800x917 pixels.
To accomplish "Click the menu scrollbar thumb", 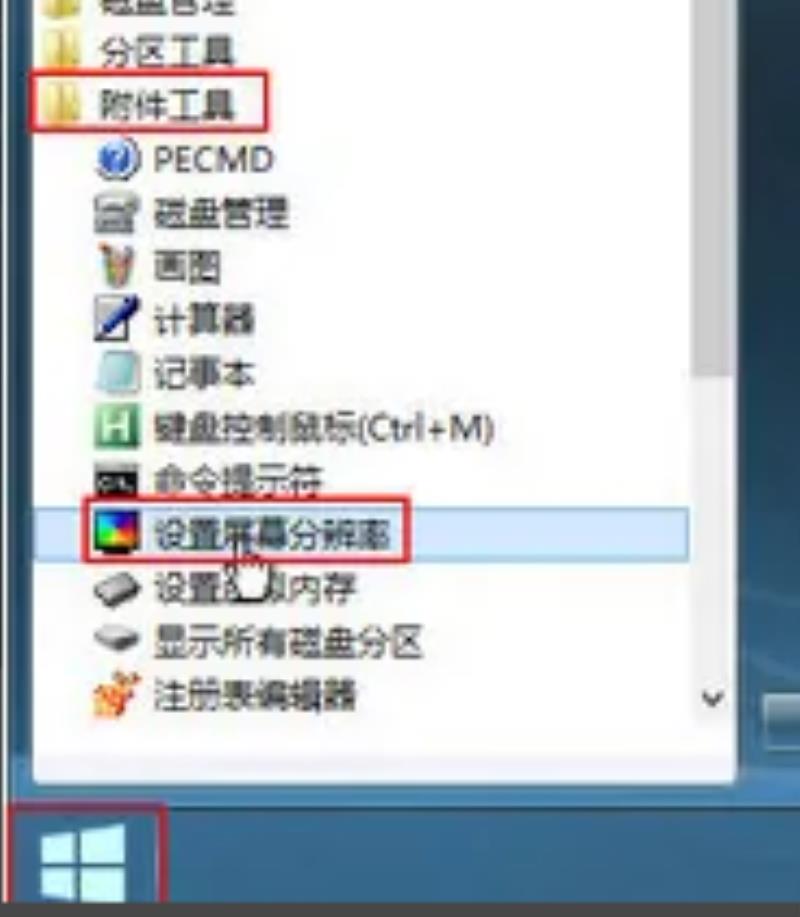I will point(712,187).
